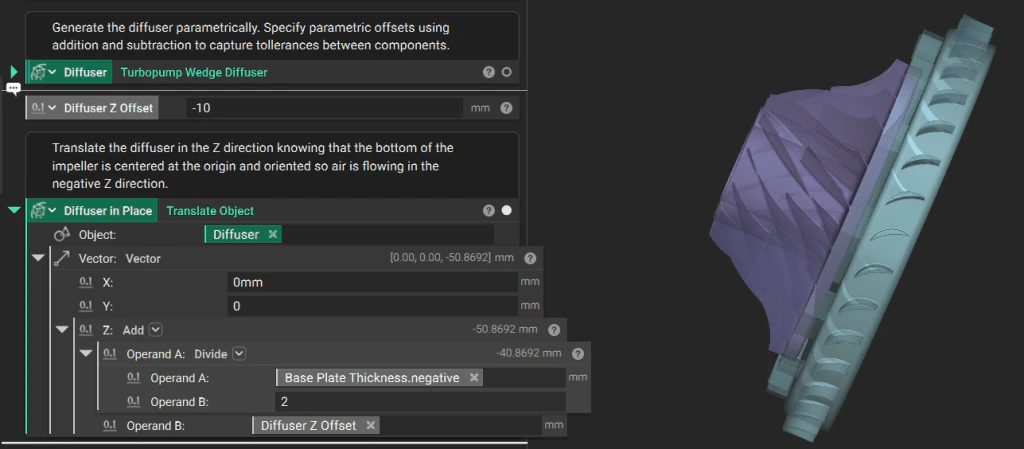Collapse the Vector input section
Screen dimensions: 1024x449
38,258
